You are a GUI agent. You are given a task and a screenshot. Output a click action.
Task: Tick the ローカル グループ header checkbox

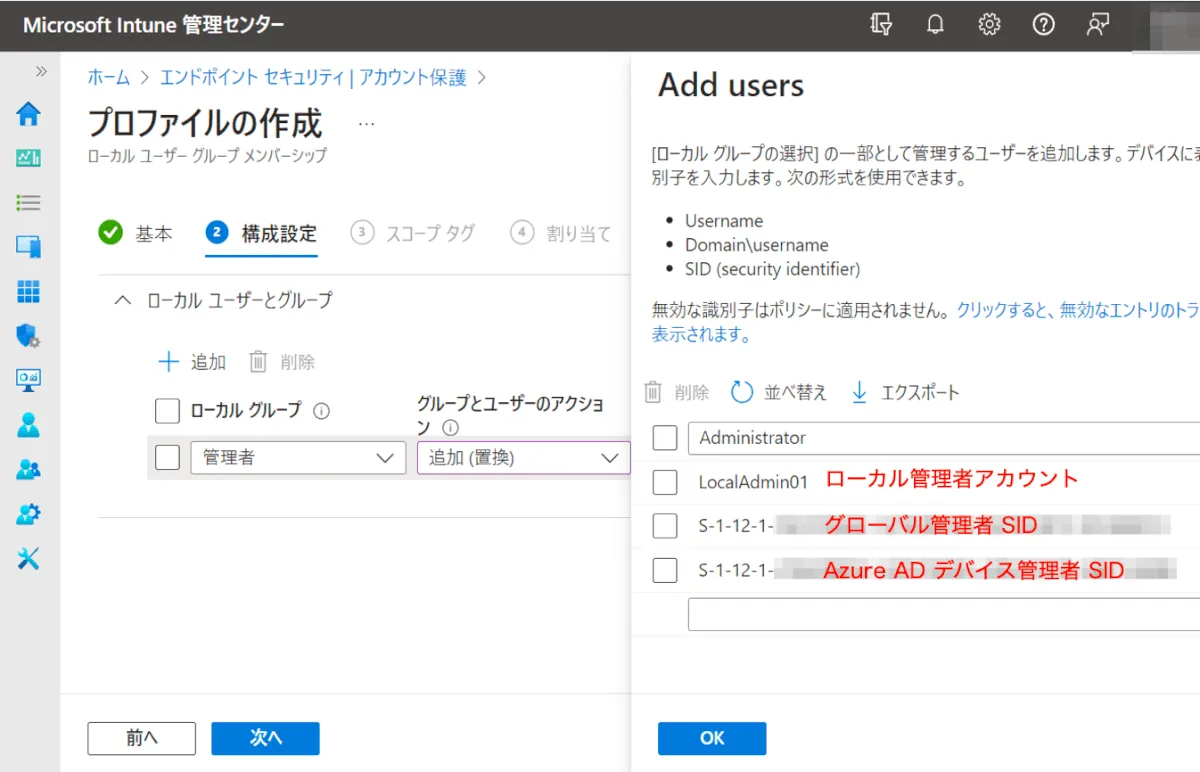(168, 410)
